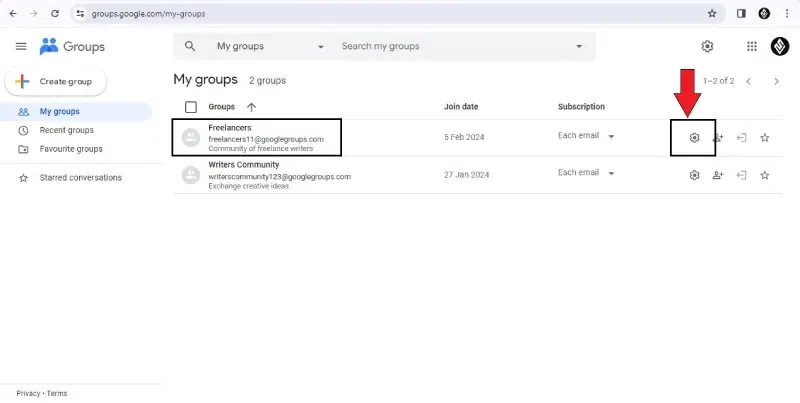This screenshot has width=800, height=403.
Task: Open the Privacy link
Action: [28, 393]
